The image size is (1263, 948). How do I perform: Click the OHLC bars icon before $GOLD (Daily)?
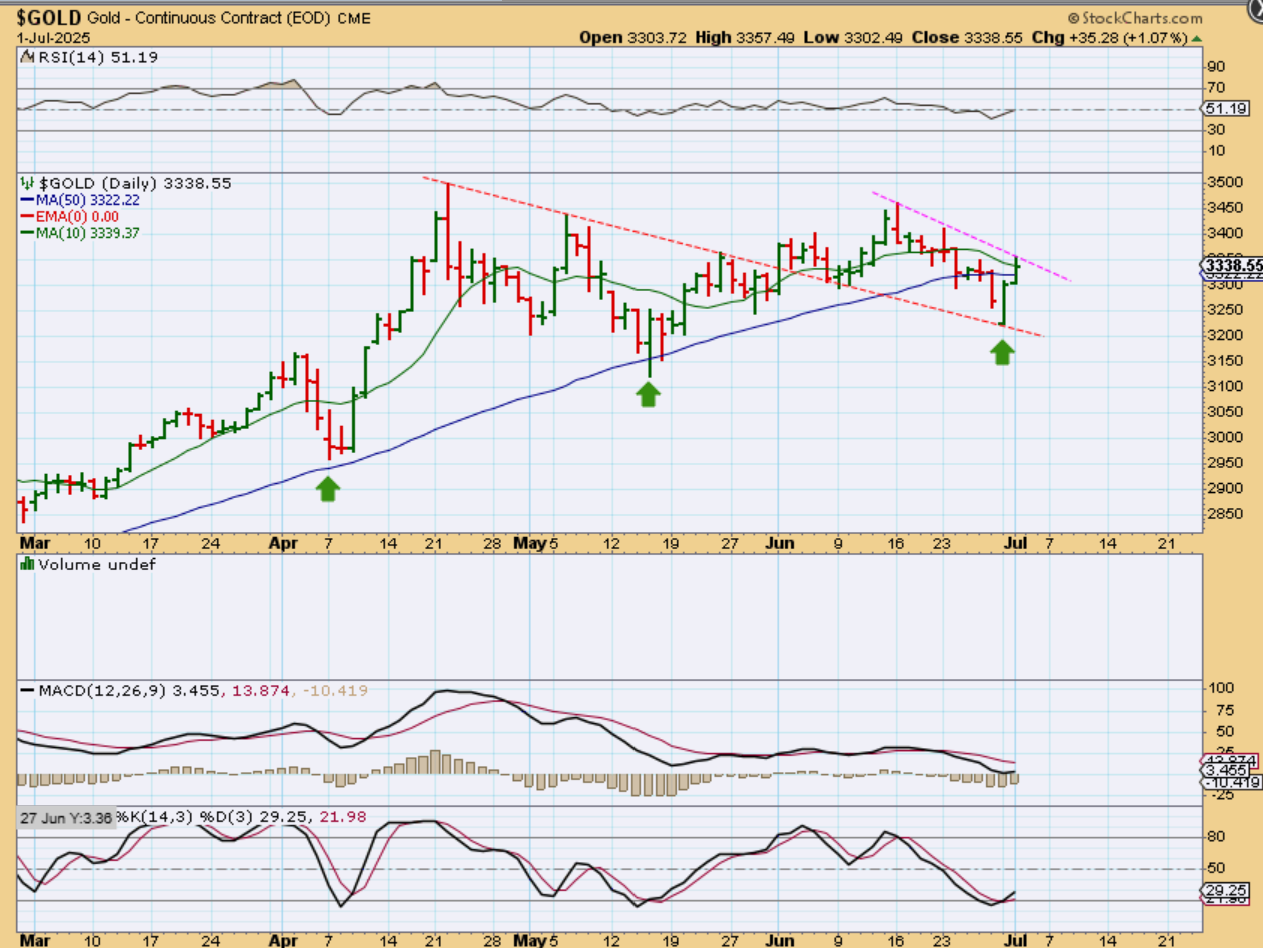27,184
